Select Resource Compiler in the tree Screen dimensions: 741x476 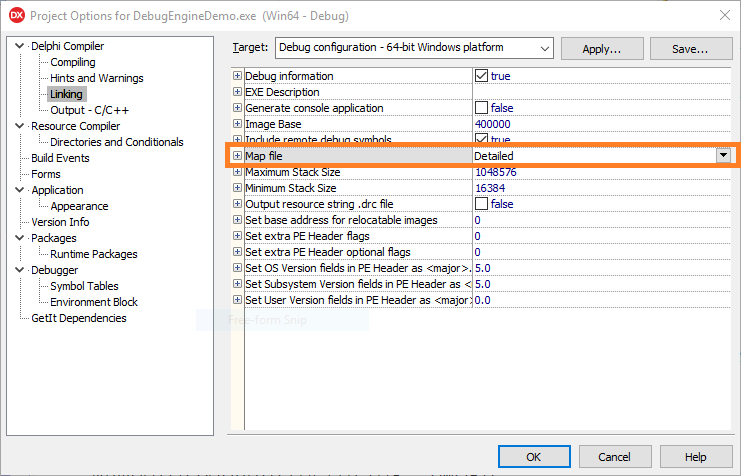point(76,126)
